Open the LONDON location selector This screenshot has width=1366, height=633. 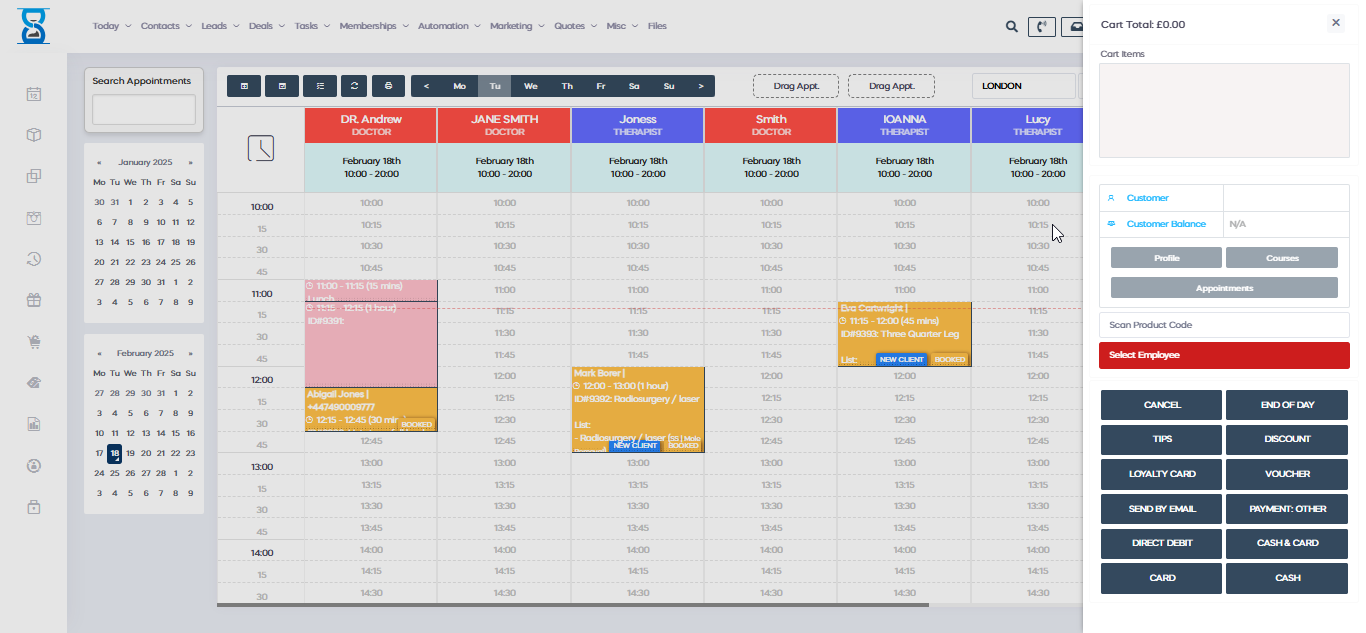tap(1023, 86)
